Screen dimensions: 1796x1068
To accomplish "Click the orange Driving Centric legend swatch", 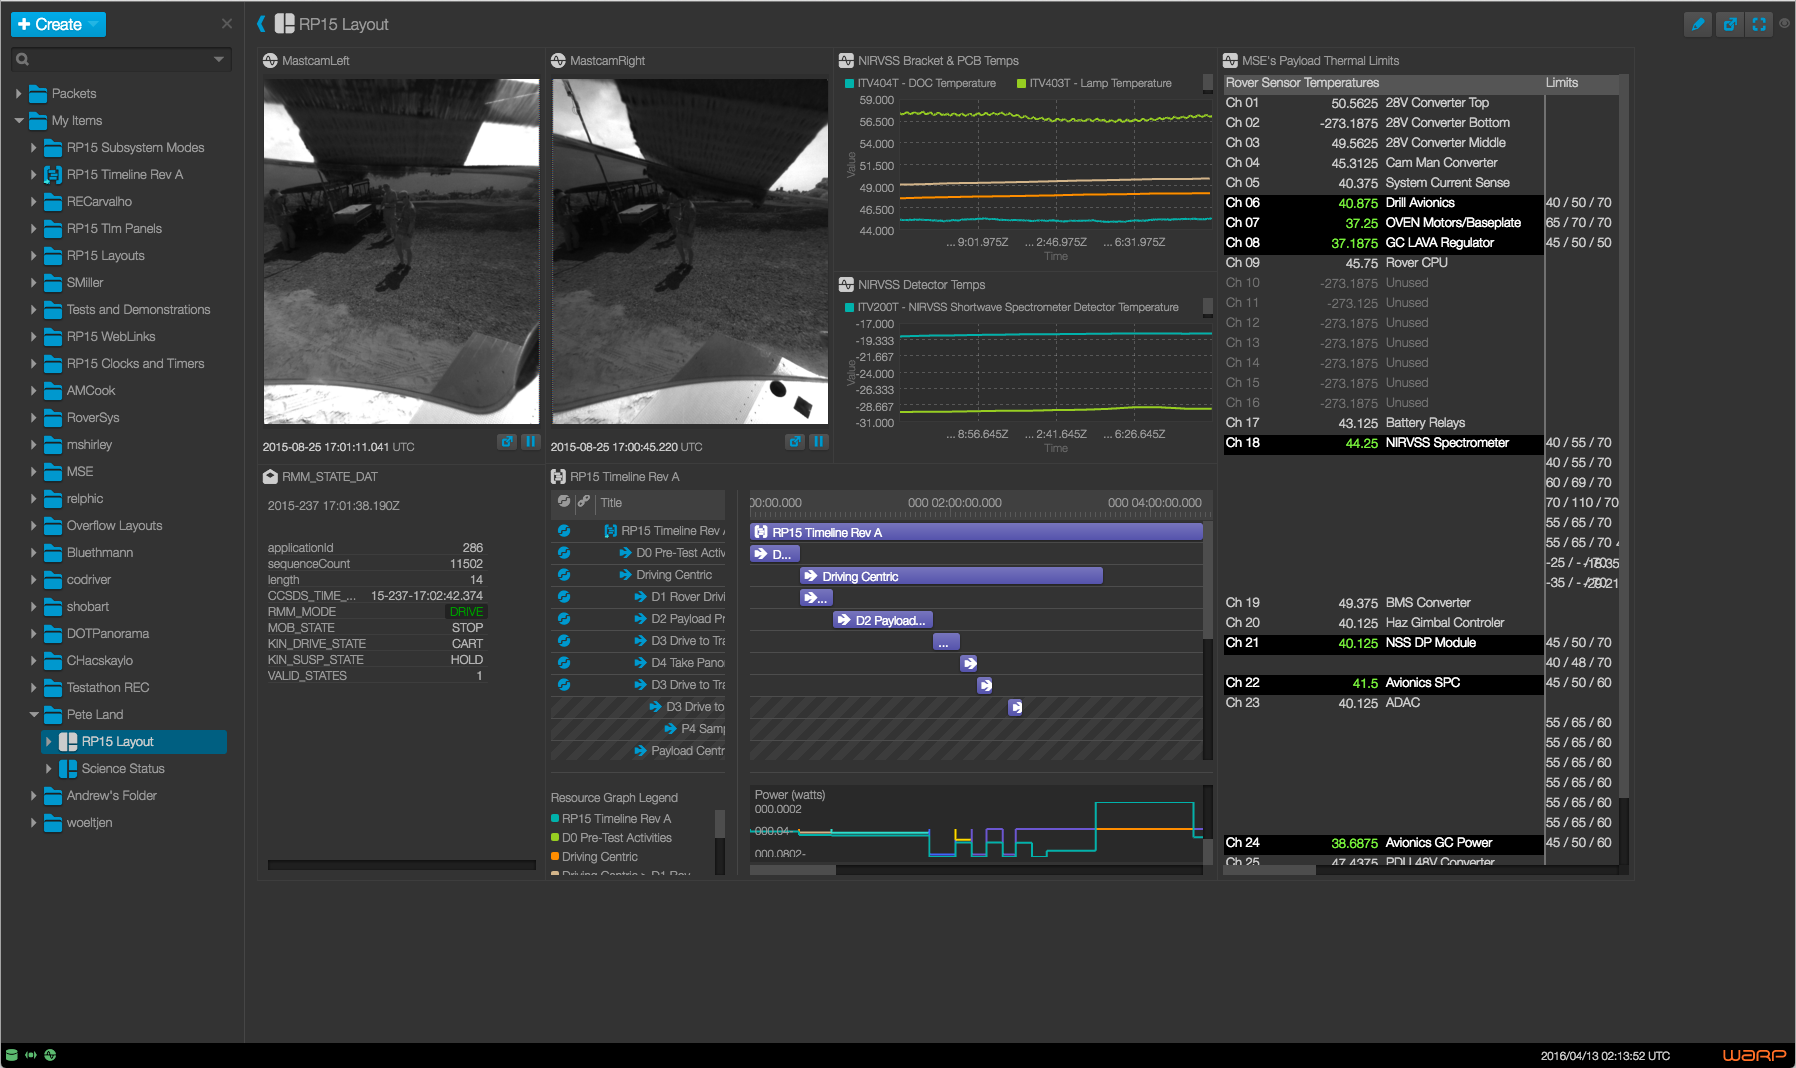I will pos(555,857).
